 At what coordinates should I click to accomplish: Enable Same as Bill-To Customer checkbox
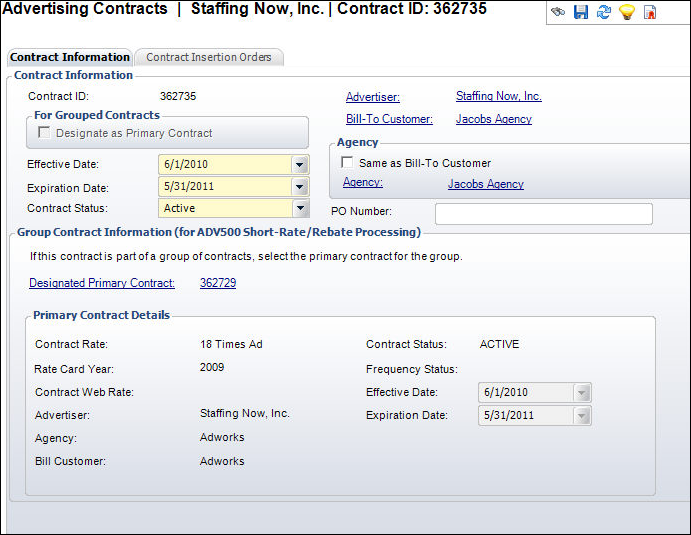click(x=347, y=163)
